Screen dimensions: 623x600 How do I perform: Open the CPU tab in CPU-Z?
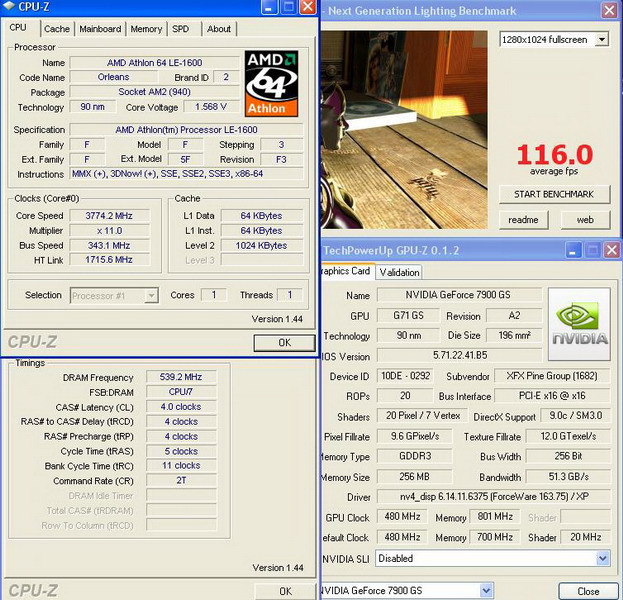coord(18,28)
